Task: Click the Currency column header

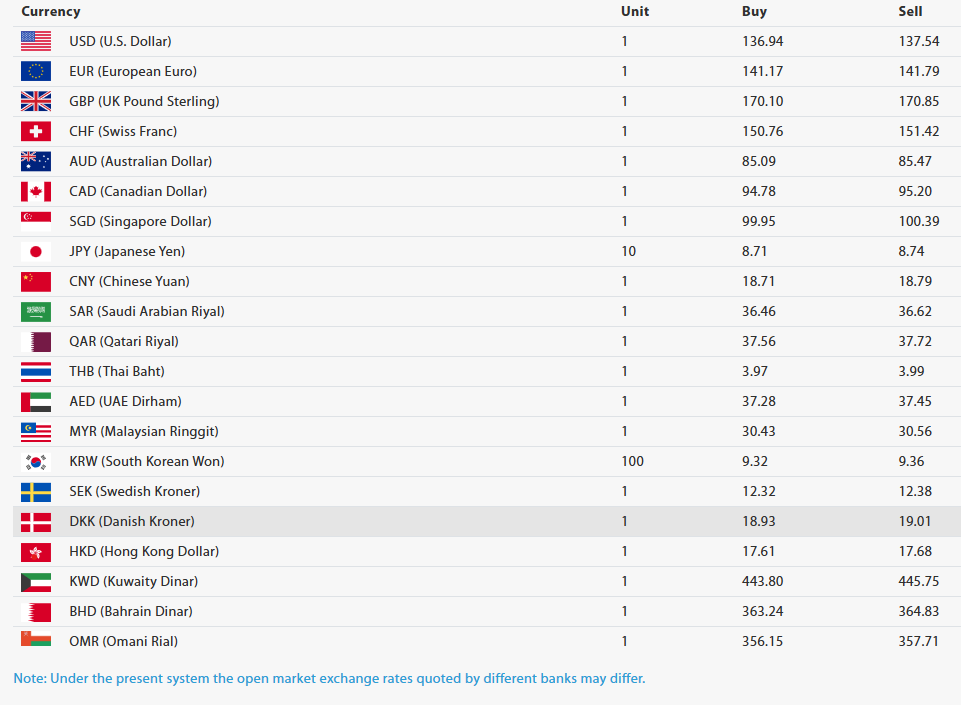Action: (x=51, y=12)
